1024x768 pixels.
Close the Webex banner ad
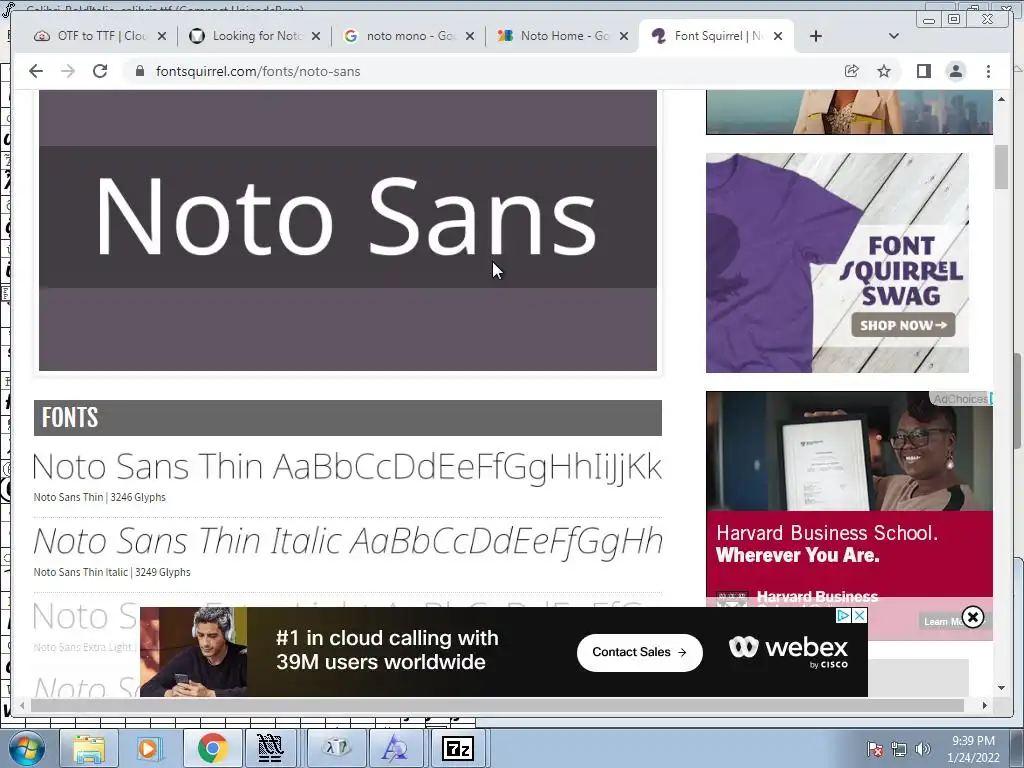(x=859, y=615)
